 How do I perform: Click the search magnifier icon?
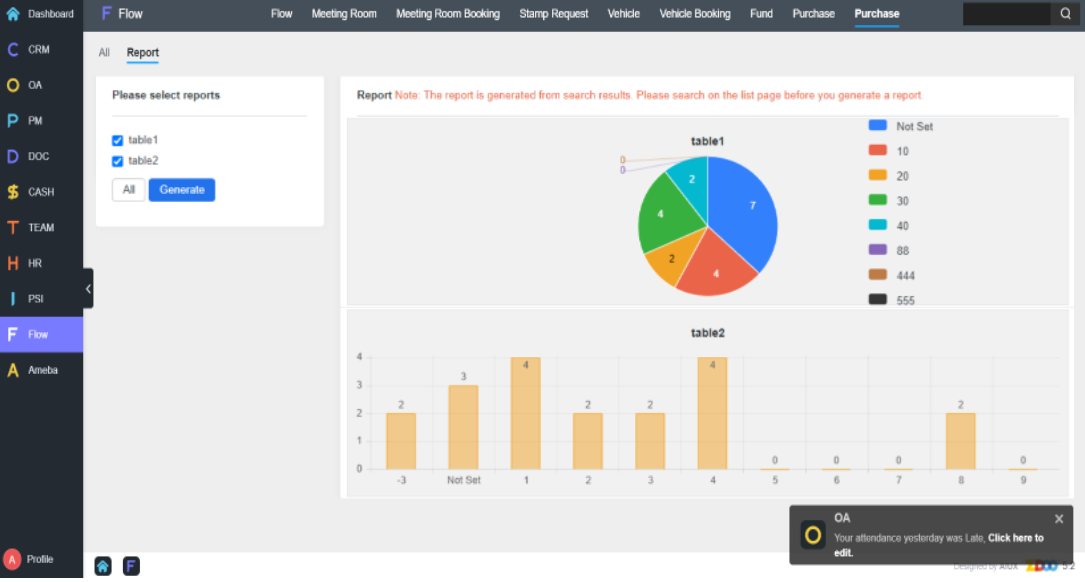click(x=1065, y=14)
